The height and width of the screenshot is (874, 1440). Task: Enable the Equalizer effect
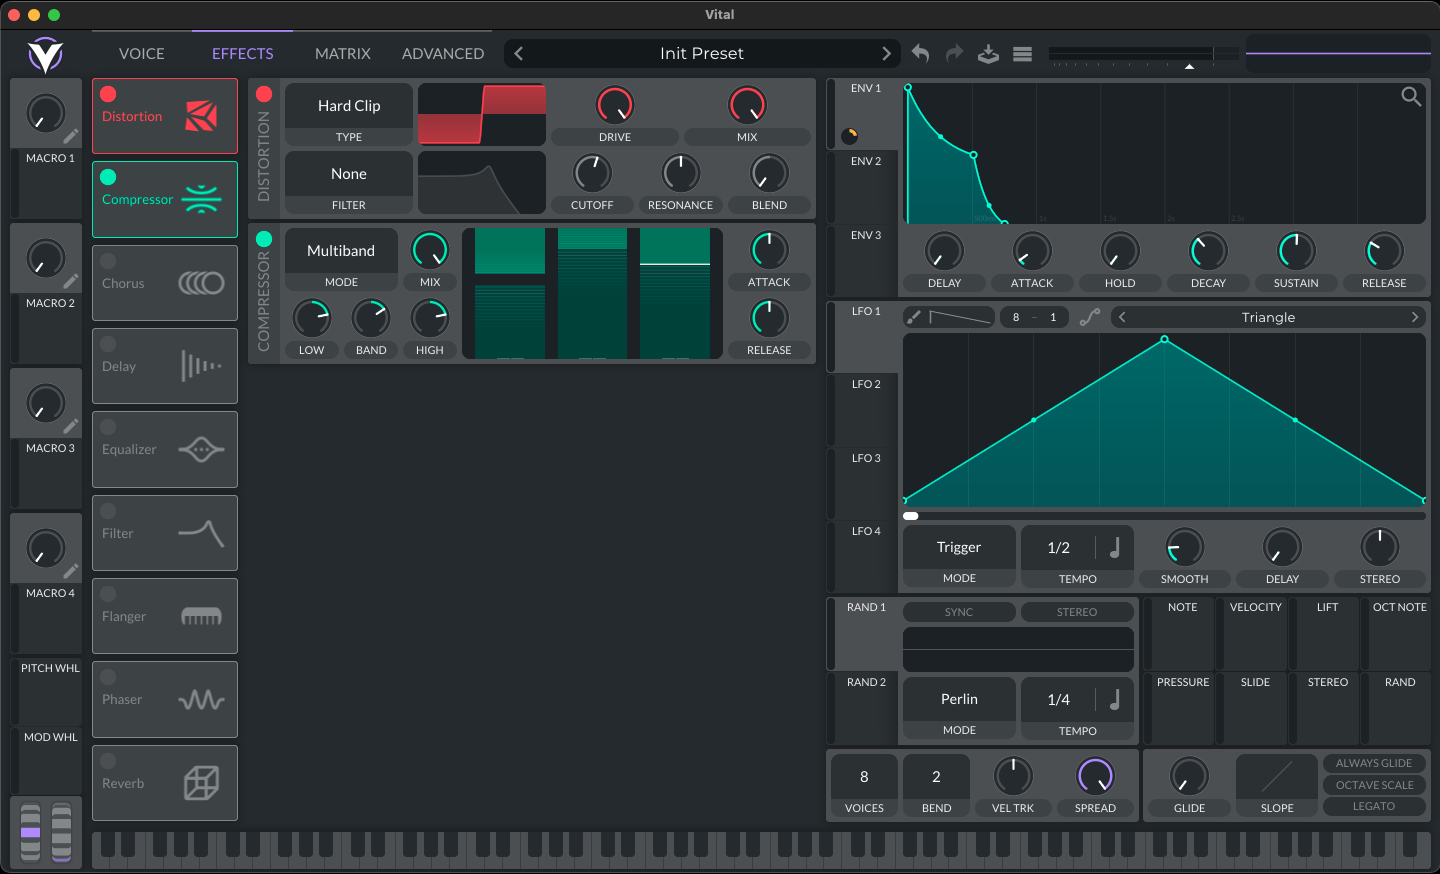(x=108, y=427)
